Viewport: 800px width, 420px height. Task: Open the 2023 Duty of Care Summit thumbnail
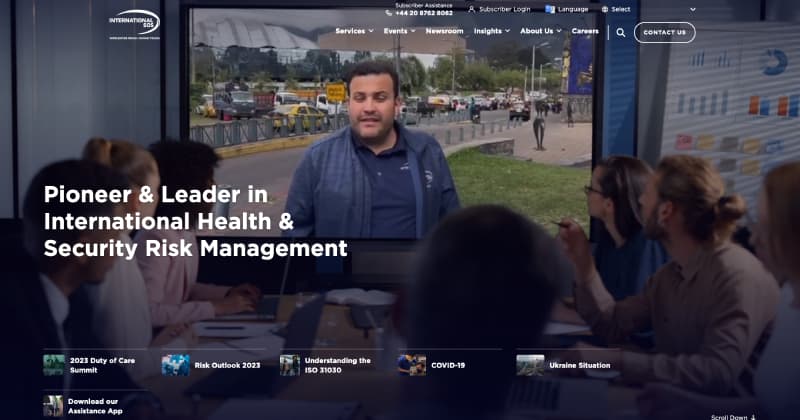coord(54,365)
